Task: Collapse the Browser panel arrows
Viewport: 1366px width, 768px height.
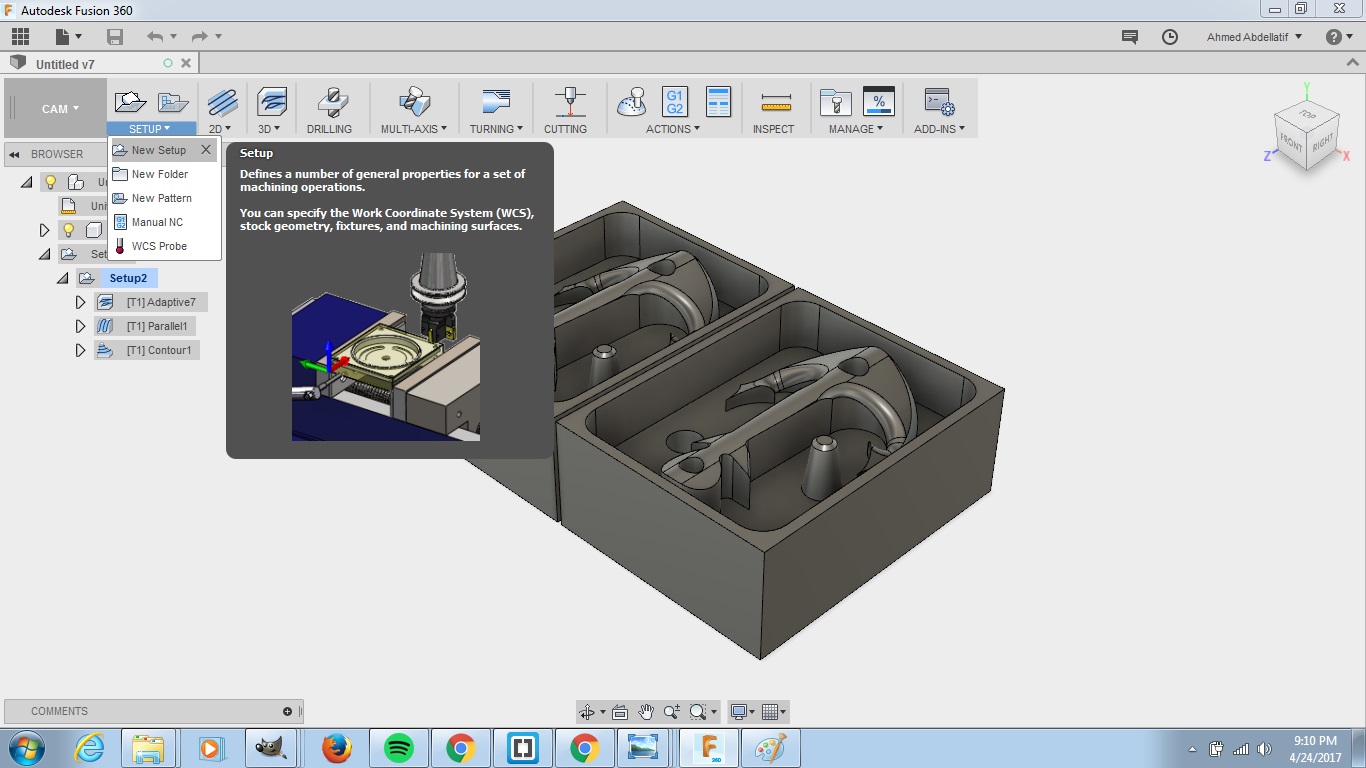Action: 14,154
